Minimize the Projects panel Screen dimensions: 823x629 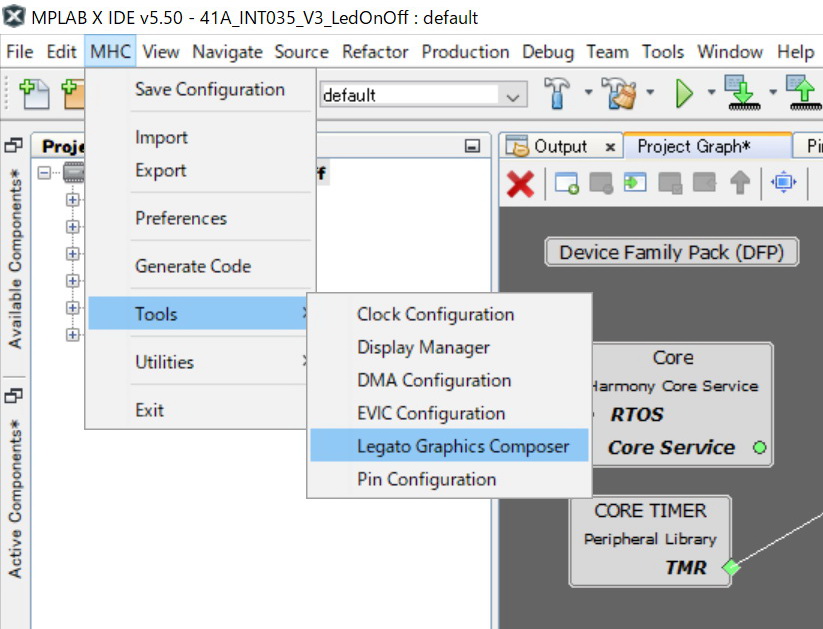473,146
